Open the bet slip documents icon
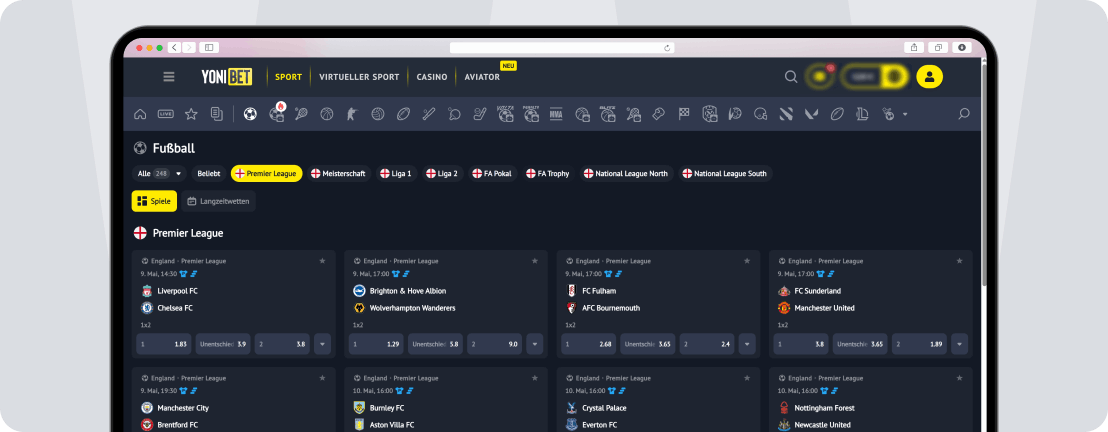 coord(216,114)
